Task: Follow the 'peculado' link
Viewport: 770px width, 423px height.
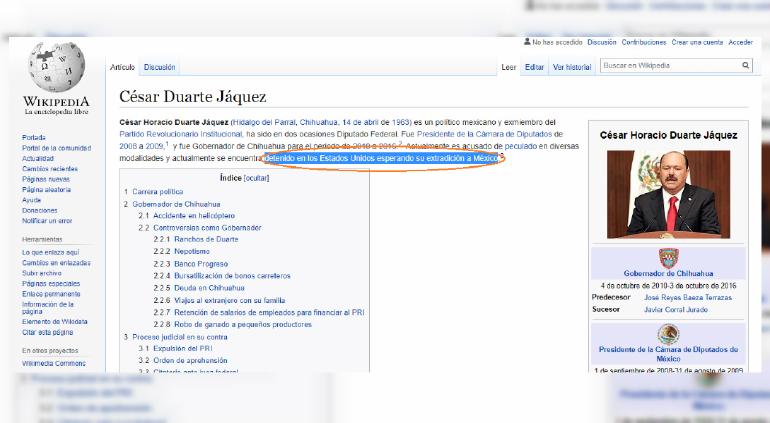Action: [521, 146]
